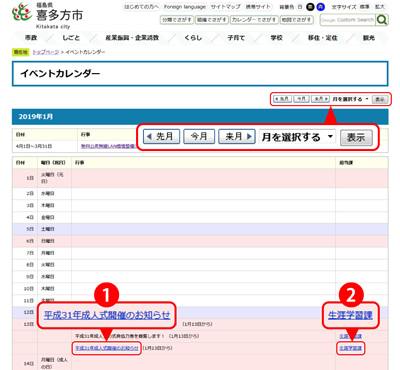Click the non-magnified 先月 previous month button
The height and width of the screenshot is (370, 400).
point(282,99)
